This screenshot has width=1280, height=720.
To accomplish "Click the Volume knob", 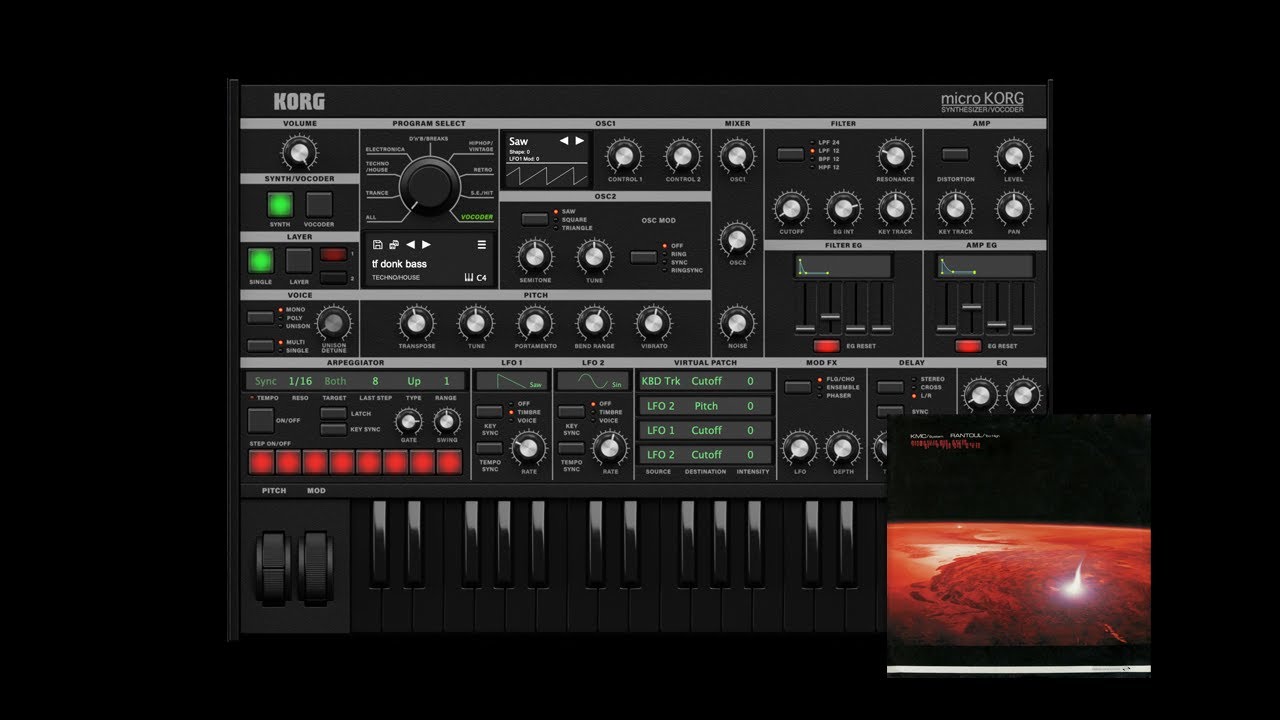I will coord(299,153).
